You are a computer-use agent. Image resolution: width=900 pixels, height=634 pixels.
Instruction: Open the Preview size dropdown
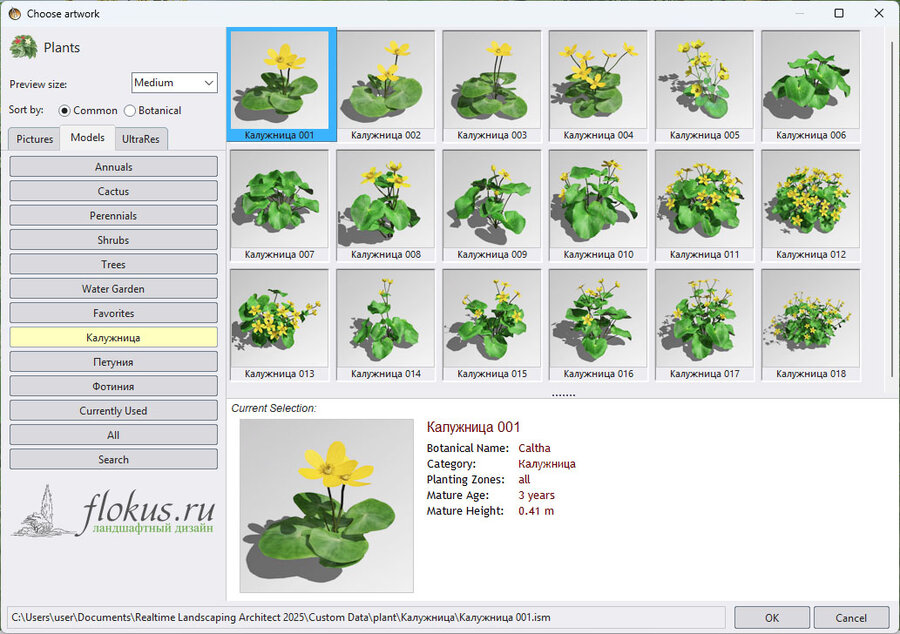(x=174, y=83)
